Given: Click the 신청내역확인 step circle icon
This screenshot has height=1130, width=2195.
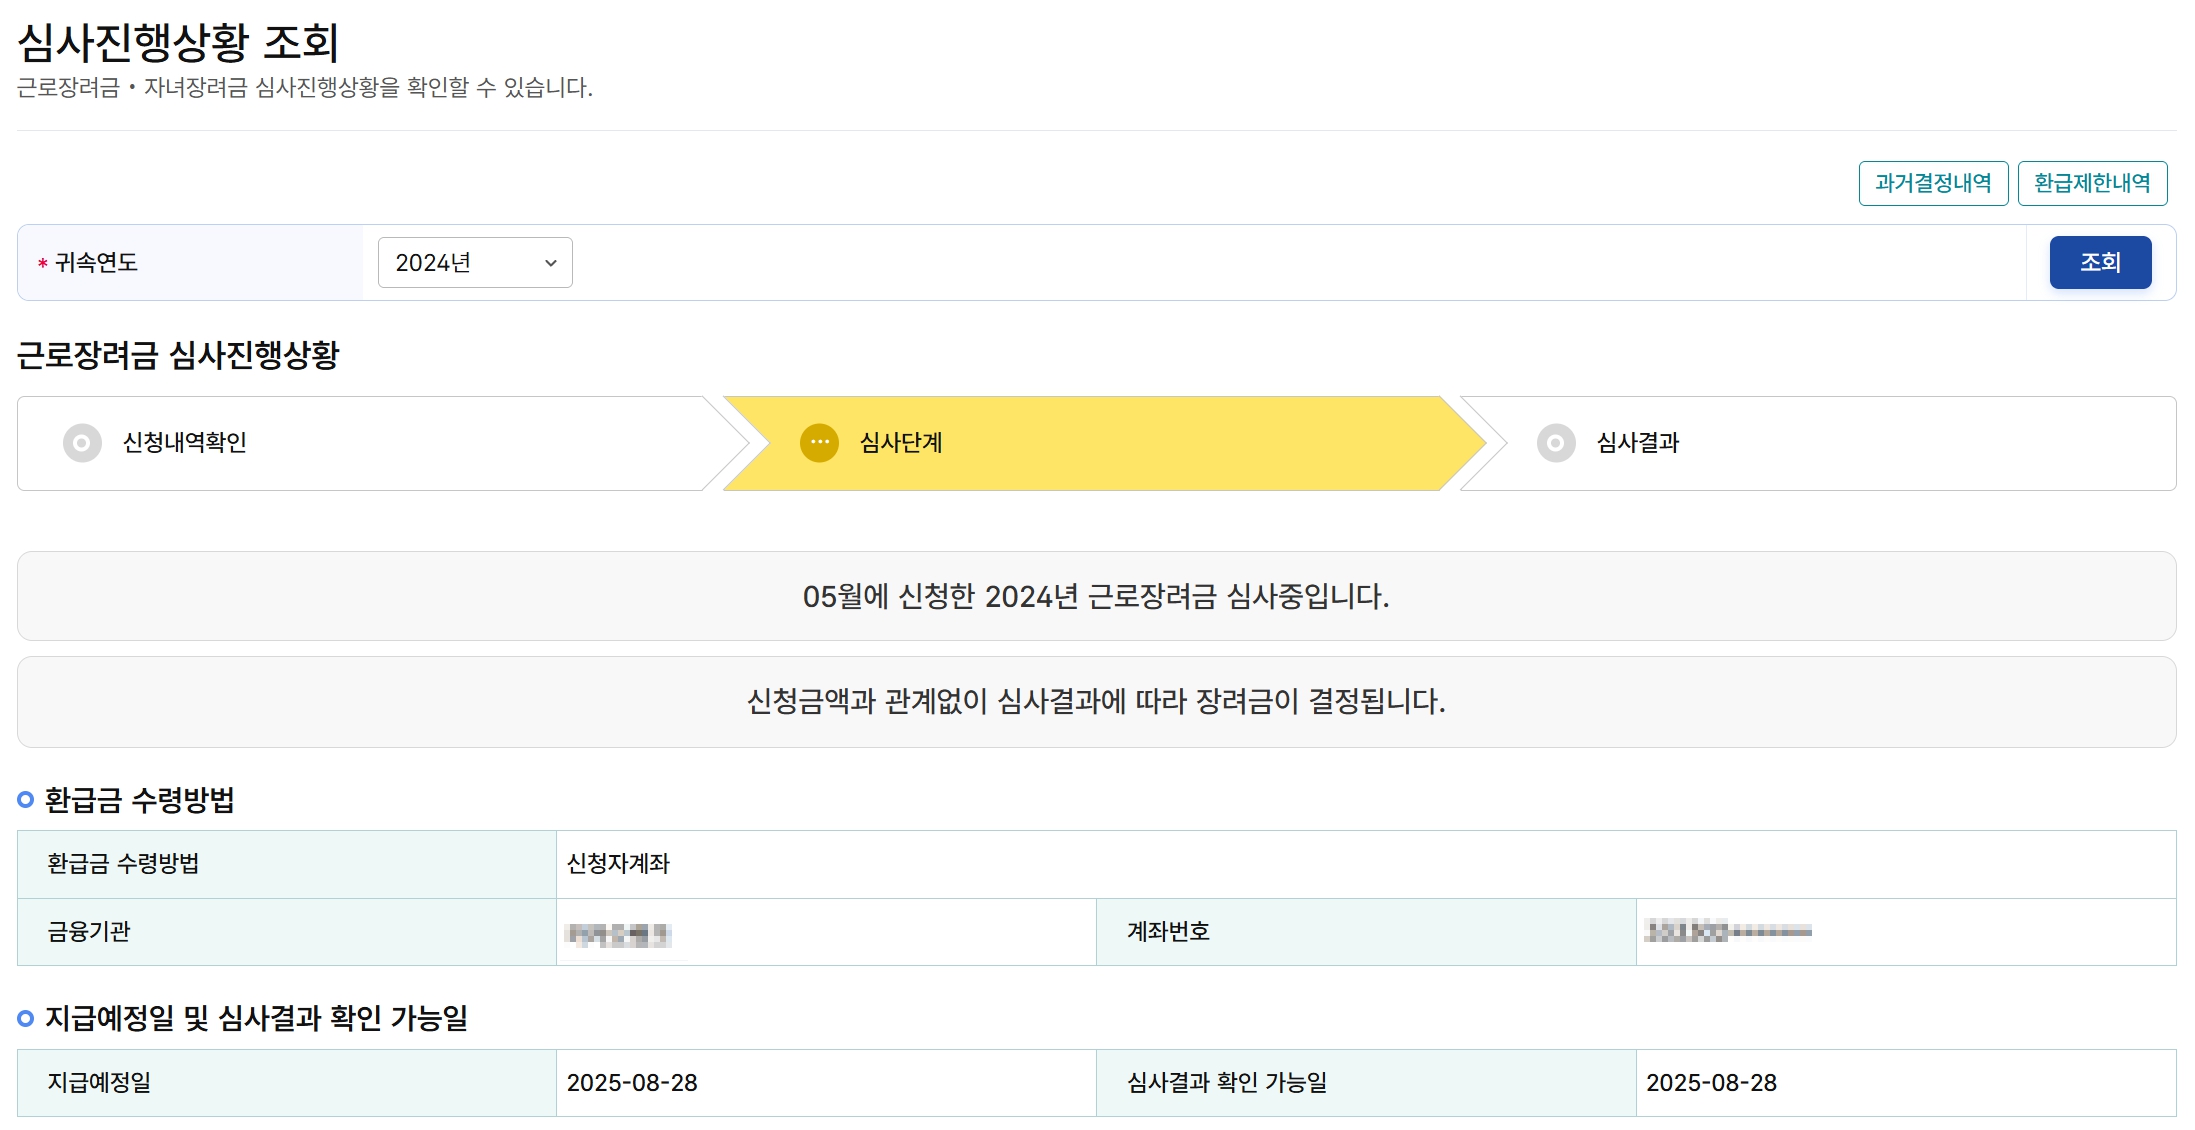Looking at the screenshot, I should point(82,443).
